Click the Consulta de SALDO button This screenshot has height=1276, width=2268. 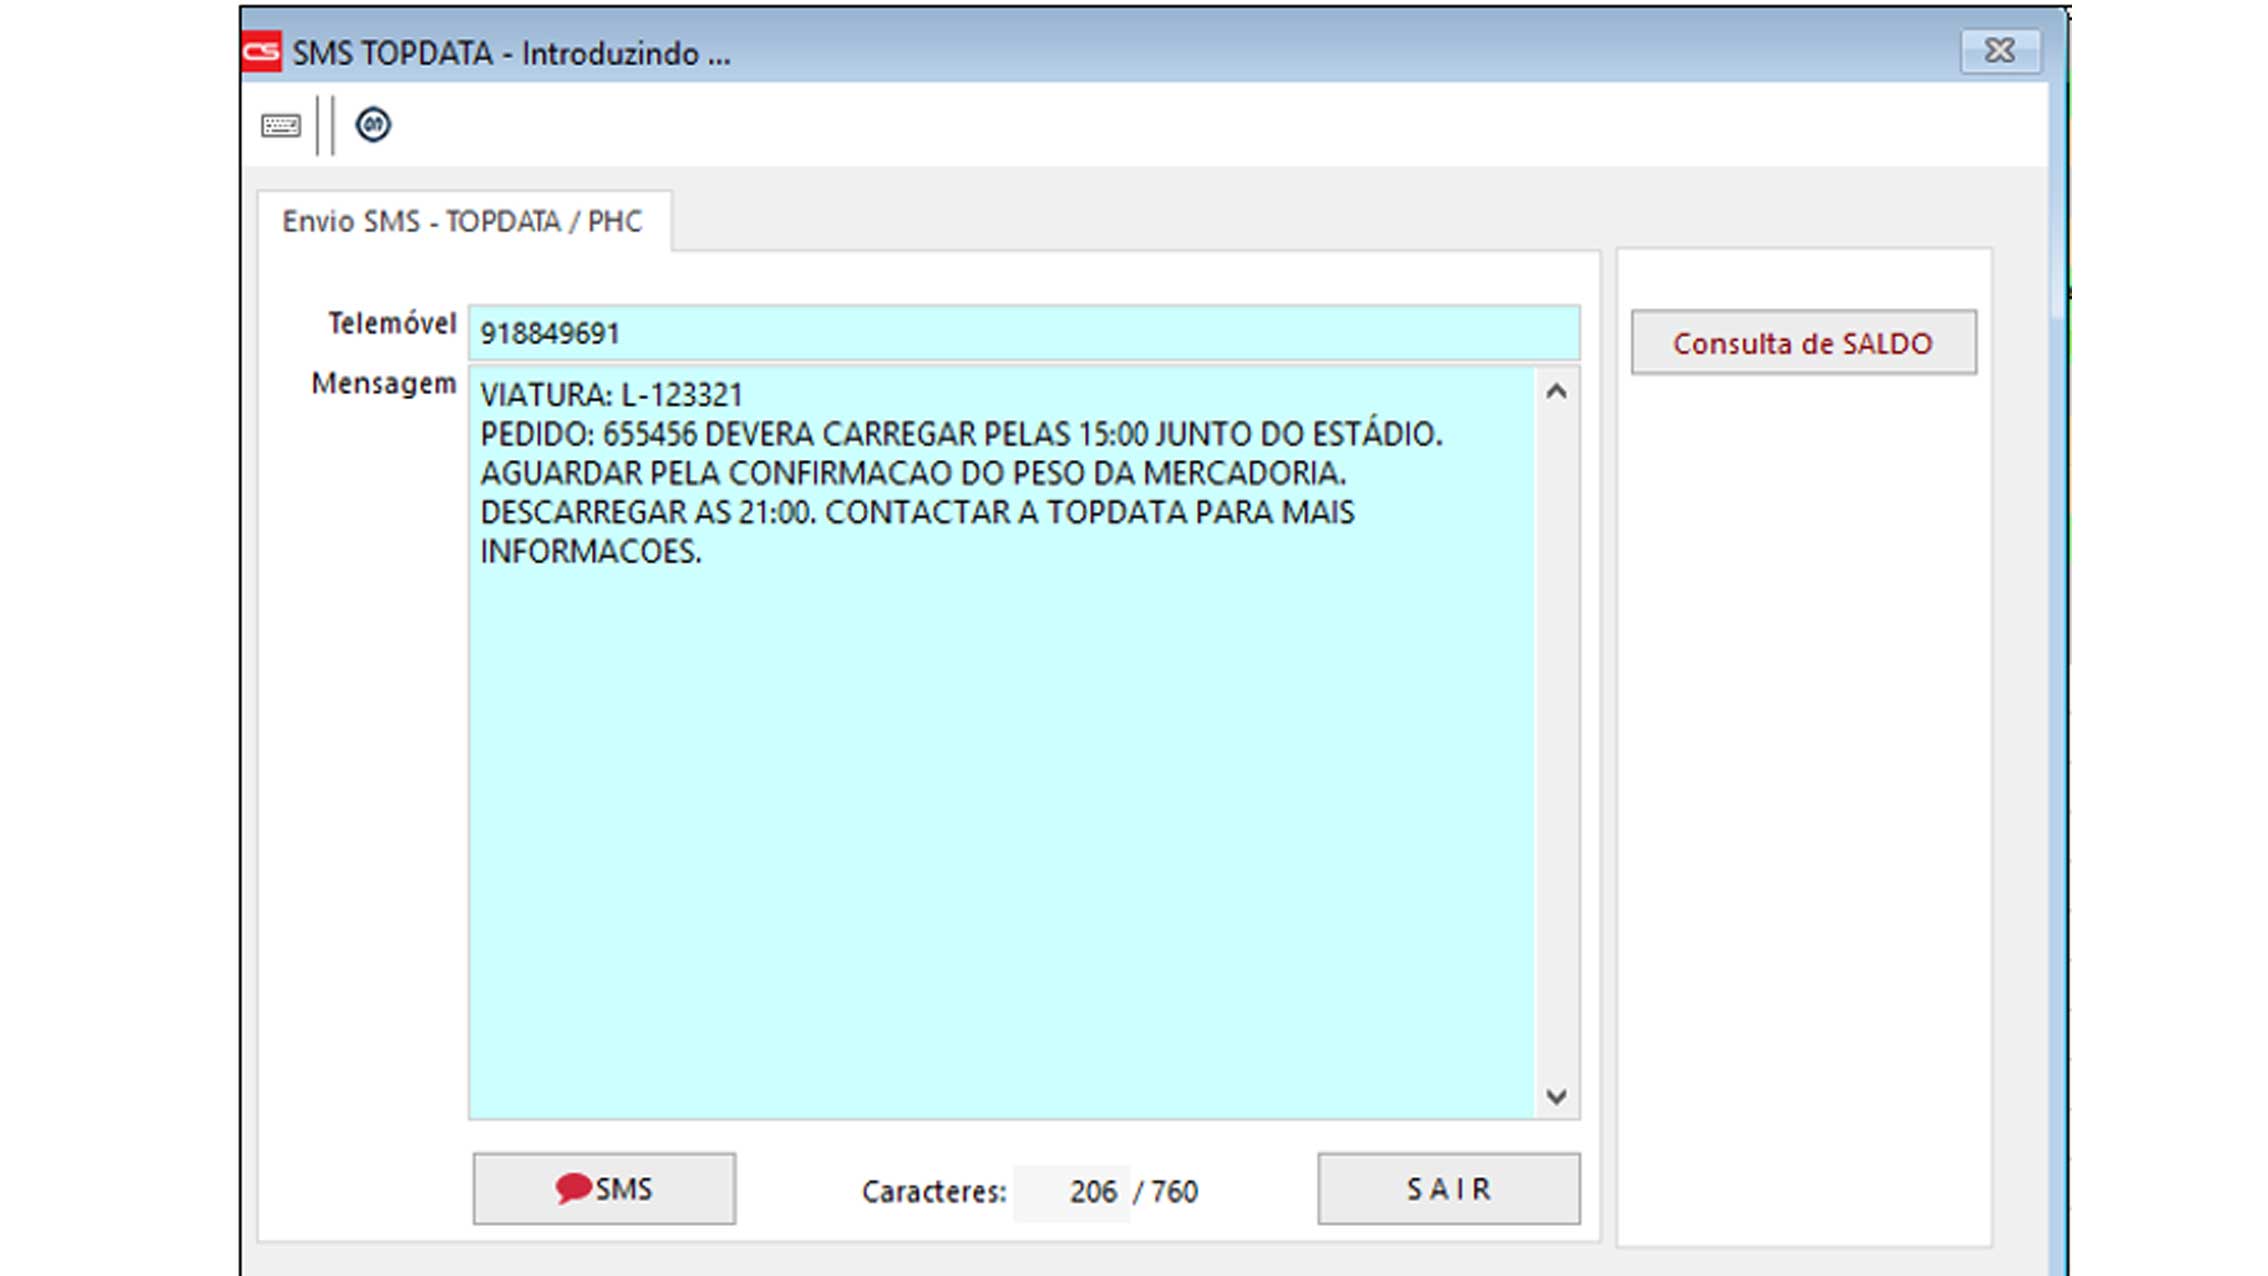coord(1804,343)
